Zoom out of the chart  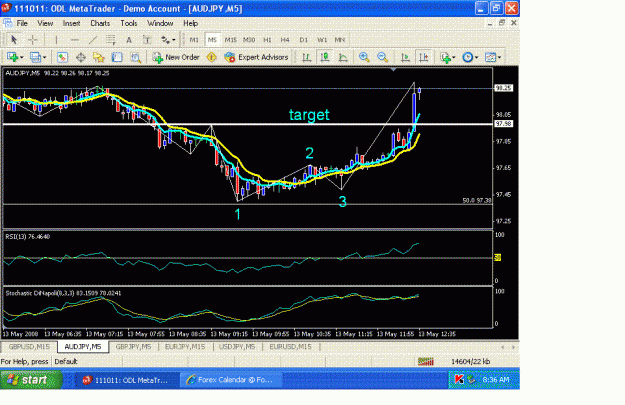click(x=382, y=57)
